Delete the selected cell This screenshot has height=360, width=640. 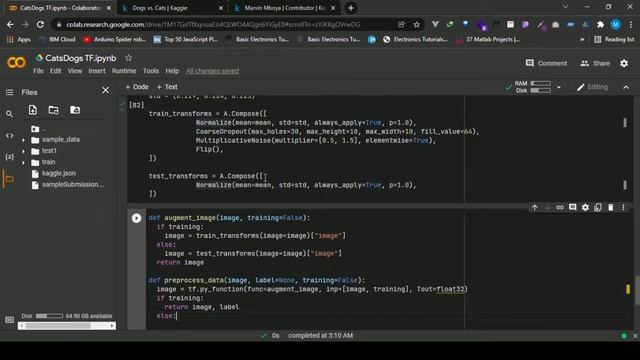(x=611, y=207)
